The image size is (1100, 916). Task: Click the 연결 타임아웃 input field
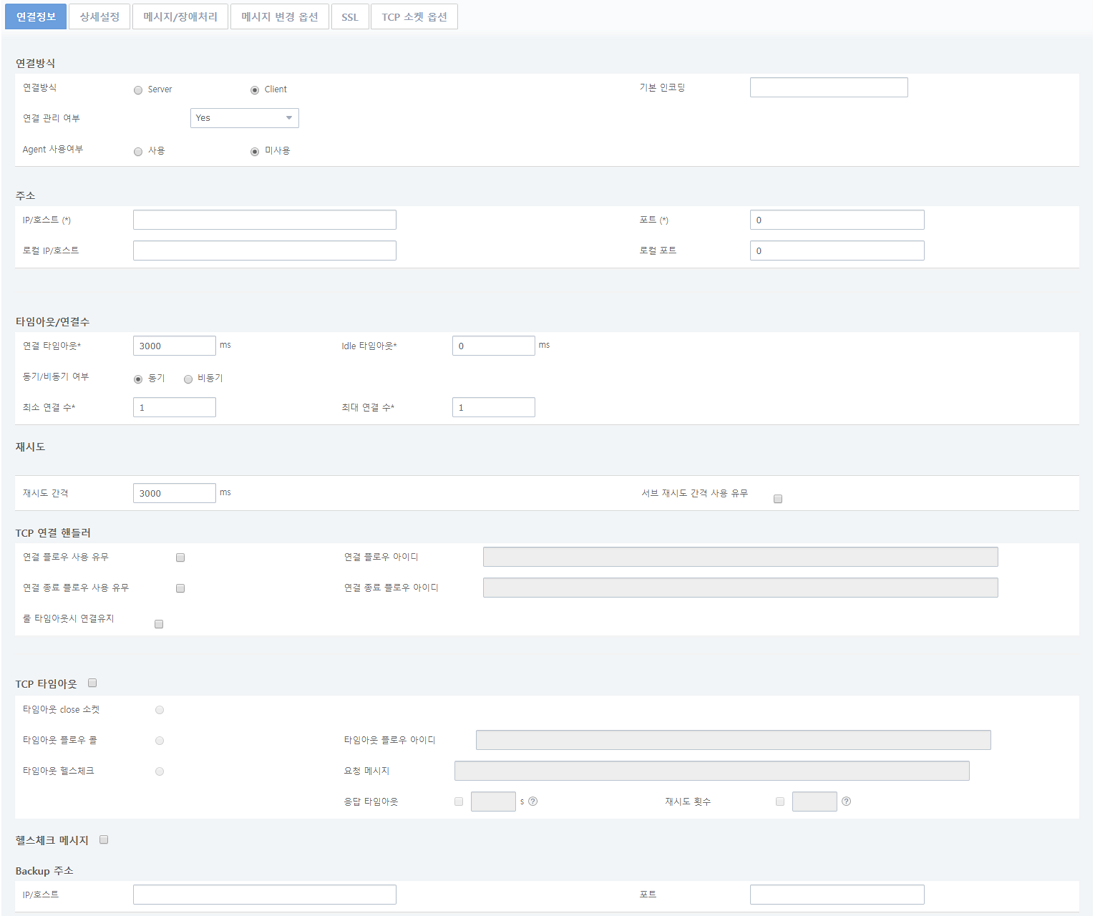(x=174, y=346)
